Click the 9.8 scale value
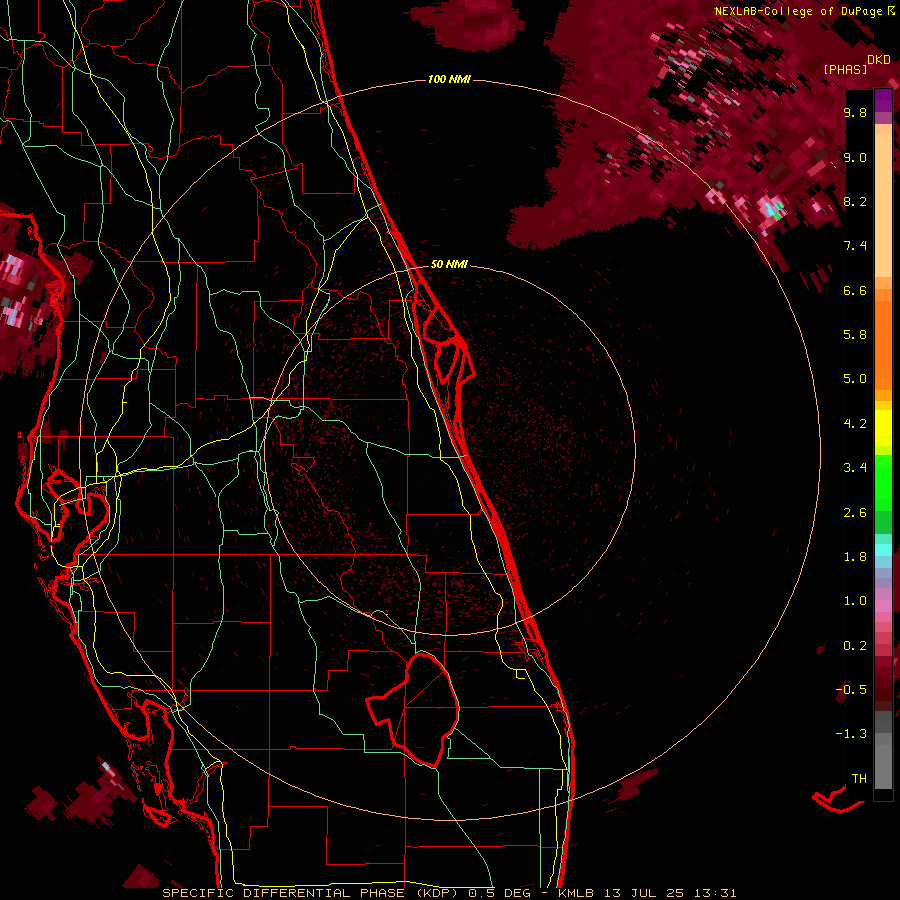The width and height of the screenshot is (900, 900). [855, 112]
